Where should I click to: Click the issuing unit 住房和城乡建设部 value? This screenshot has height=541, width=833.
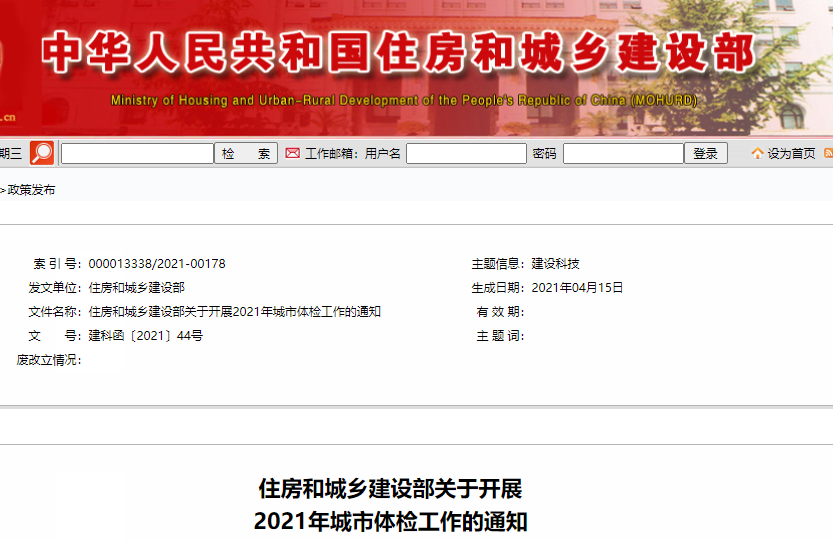point(137,288)
